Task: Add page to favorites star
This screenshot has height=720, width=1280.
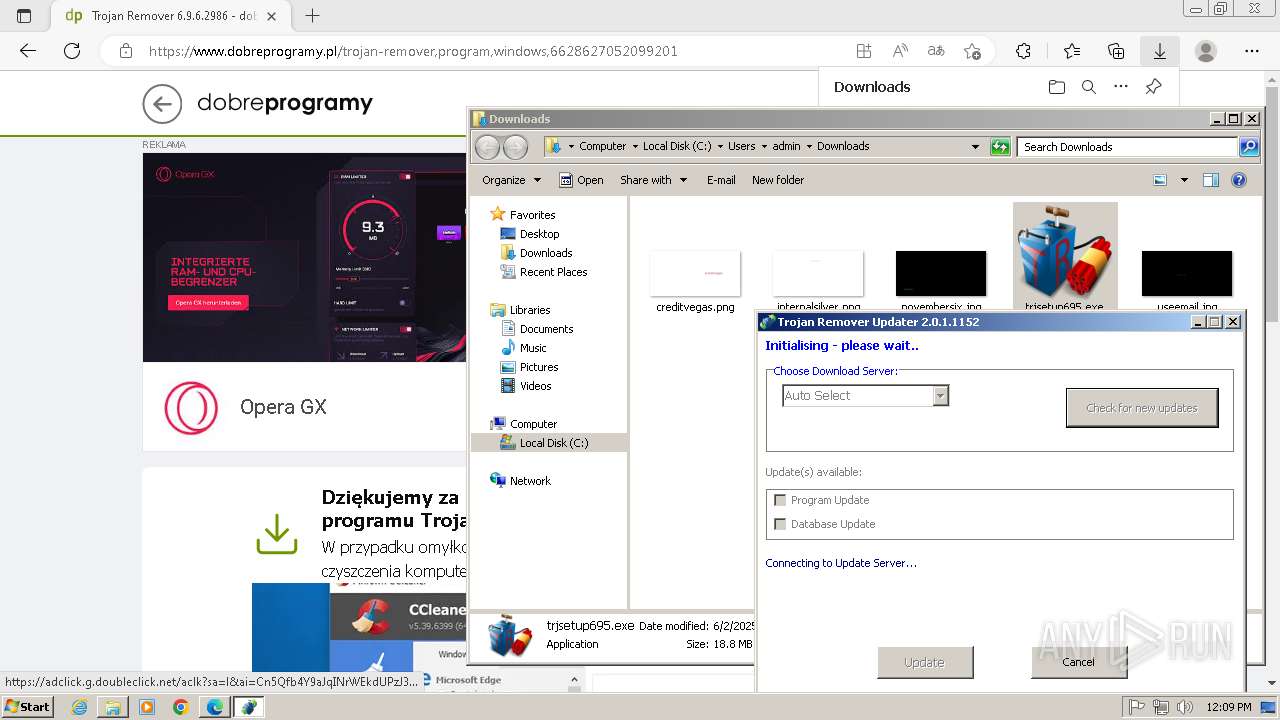Action: pos(972,51)
